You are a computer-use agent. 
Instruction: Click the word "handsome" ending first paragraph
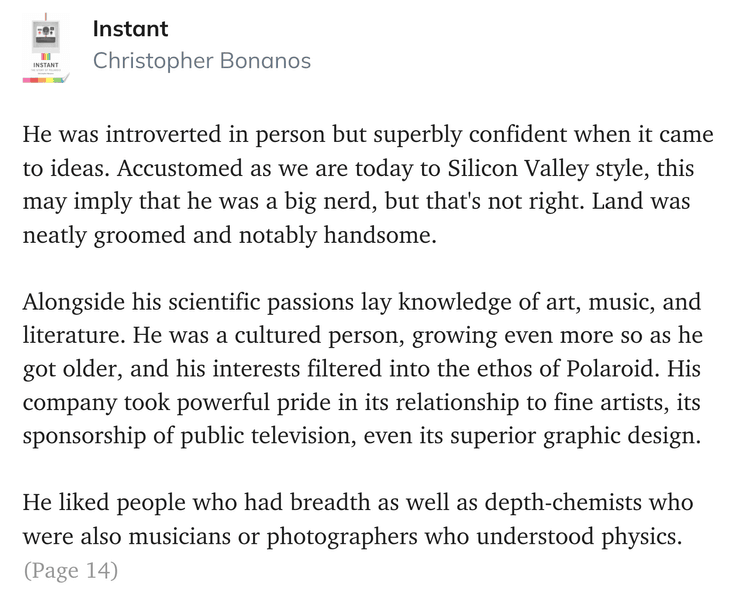click(x=379, y=235)
